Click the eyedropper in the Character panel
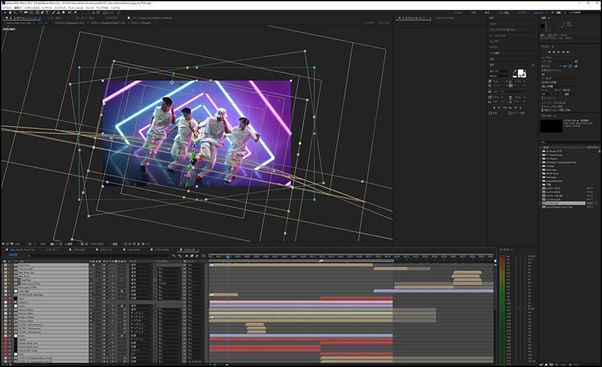Viewport: 602px width, 367px height. click(x=514, y=71)
